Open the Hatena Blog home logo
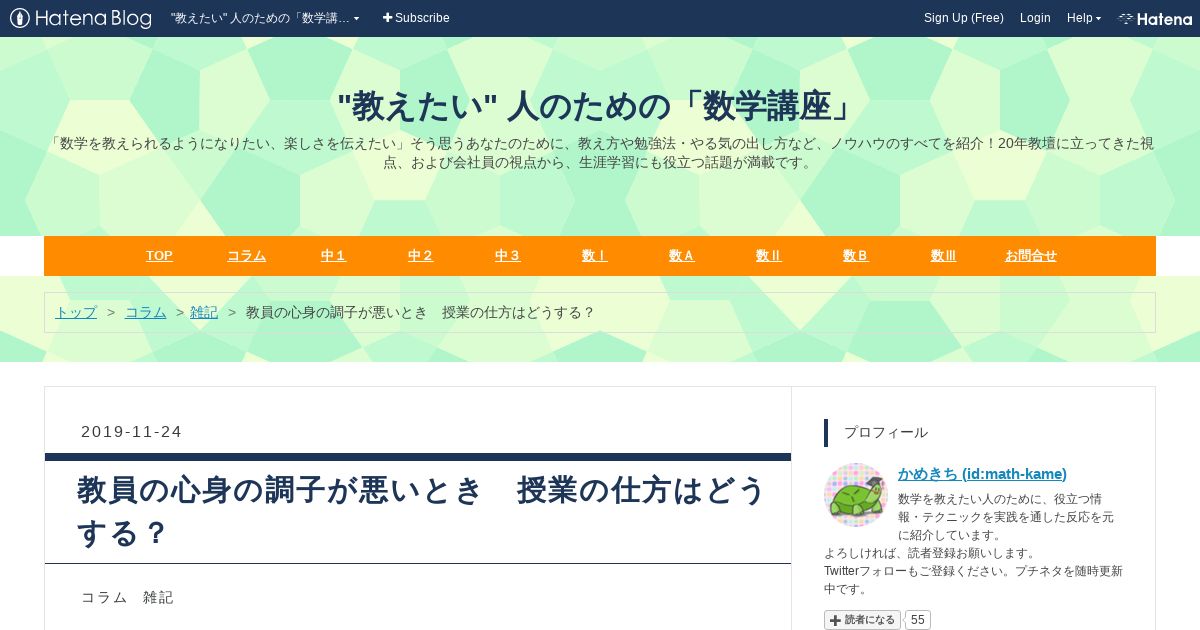 coord(81,18)
